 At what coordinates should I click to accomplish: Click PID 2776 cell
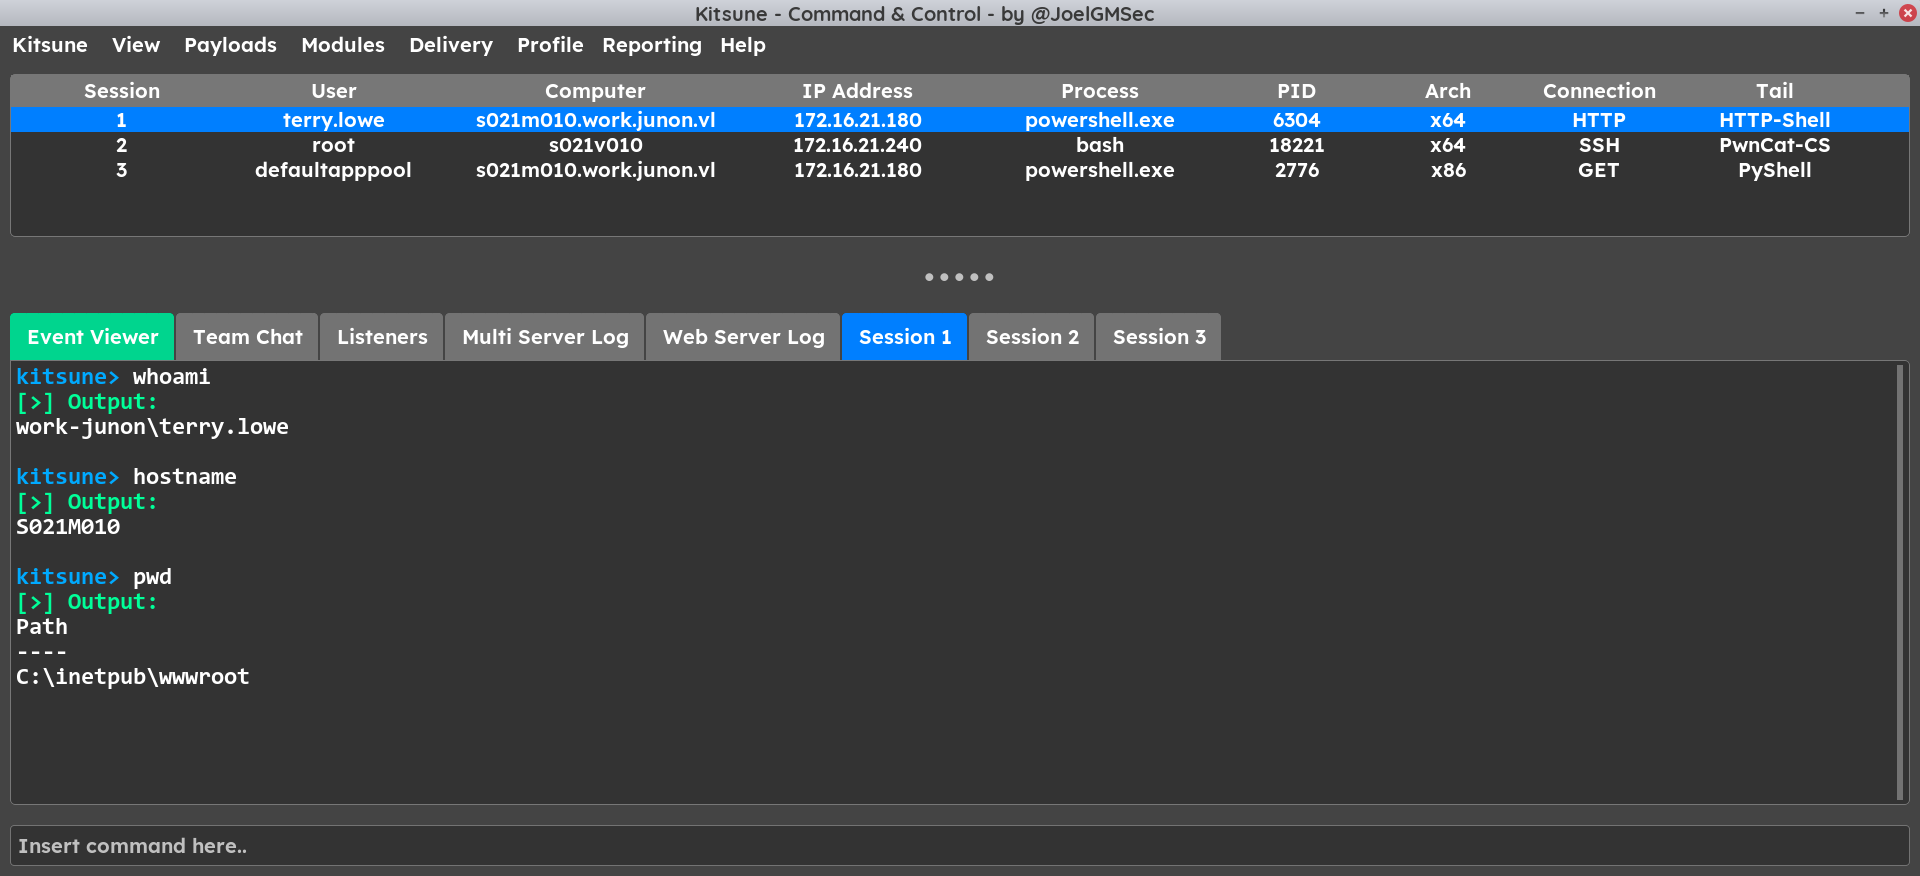pyautogui.click(x=1297, y=170)
